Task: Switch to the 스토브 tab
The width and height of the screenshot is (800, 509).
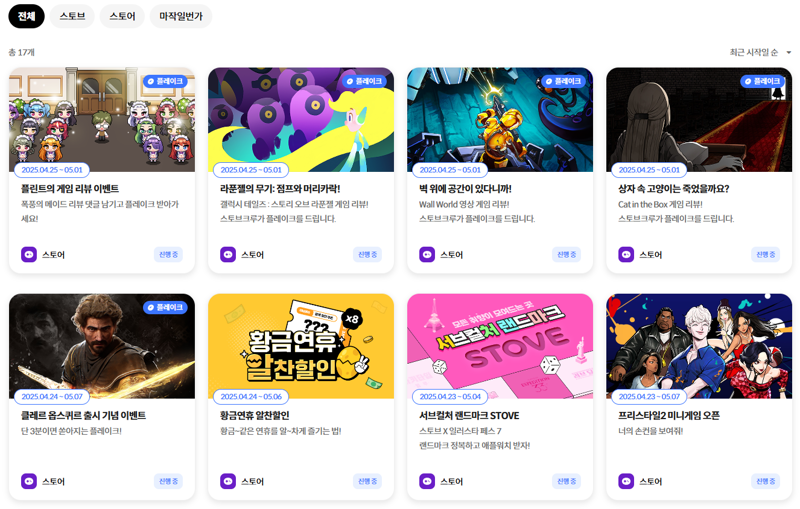Action: (72, 16)
